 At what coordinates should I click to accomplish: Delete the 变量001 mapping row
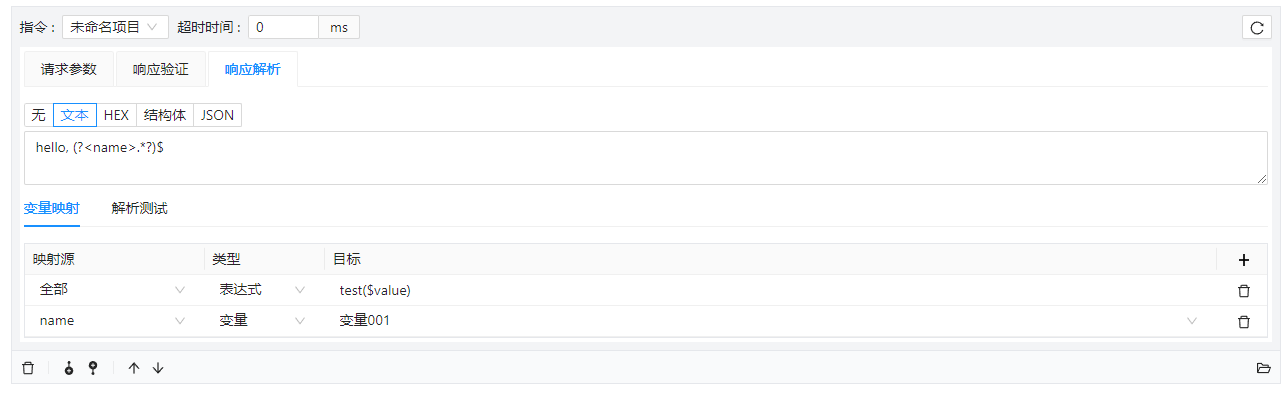(1244, 322)
